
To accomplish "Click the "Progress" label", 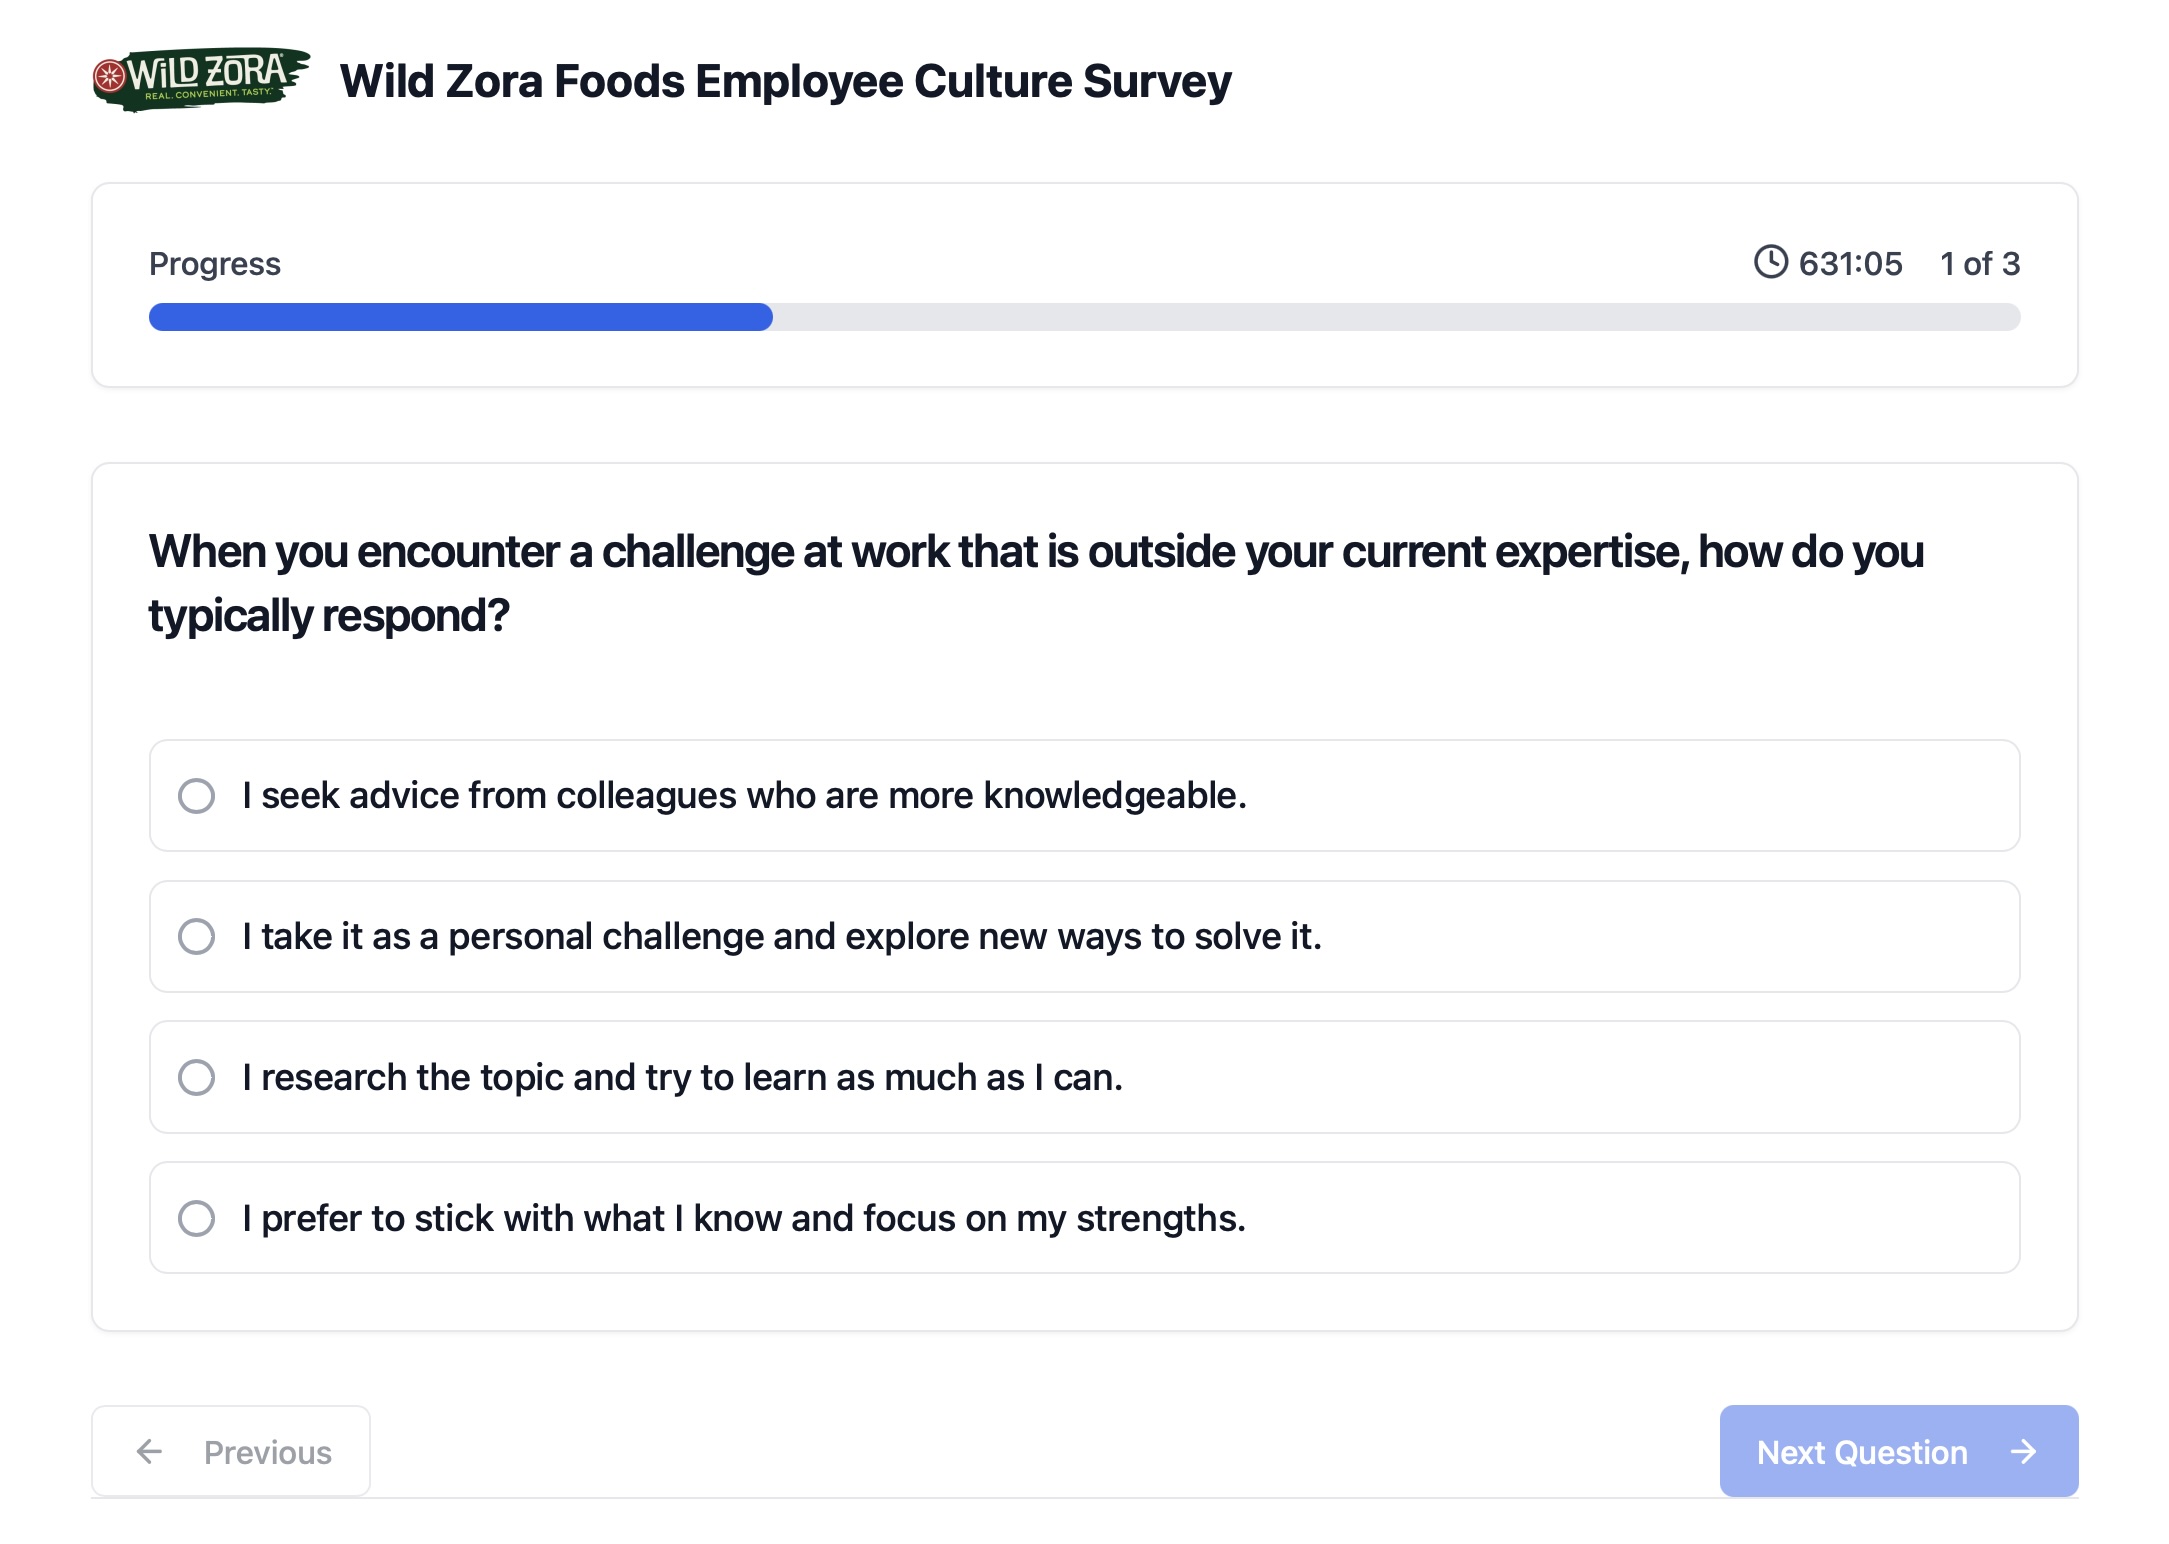I will tap(214, 262).
